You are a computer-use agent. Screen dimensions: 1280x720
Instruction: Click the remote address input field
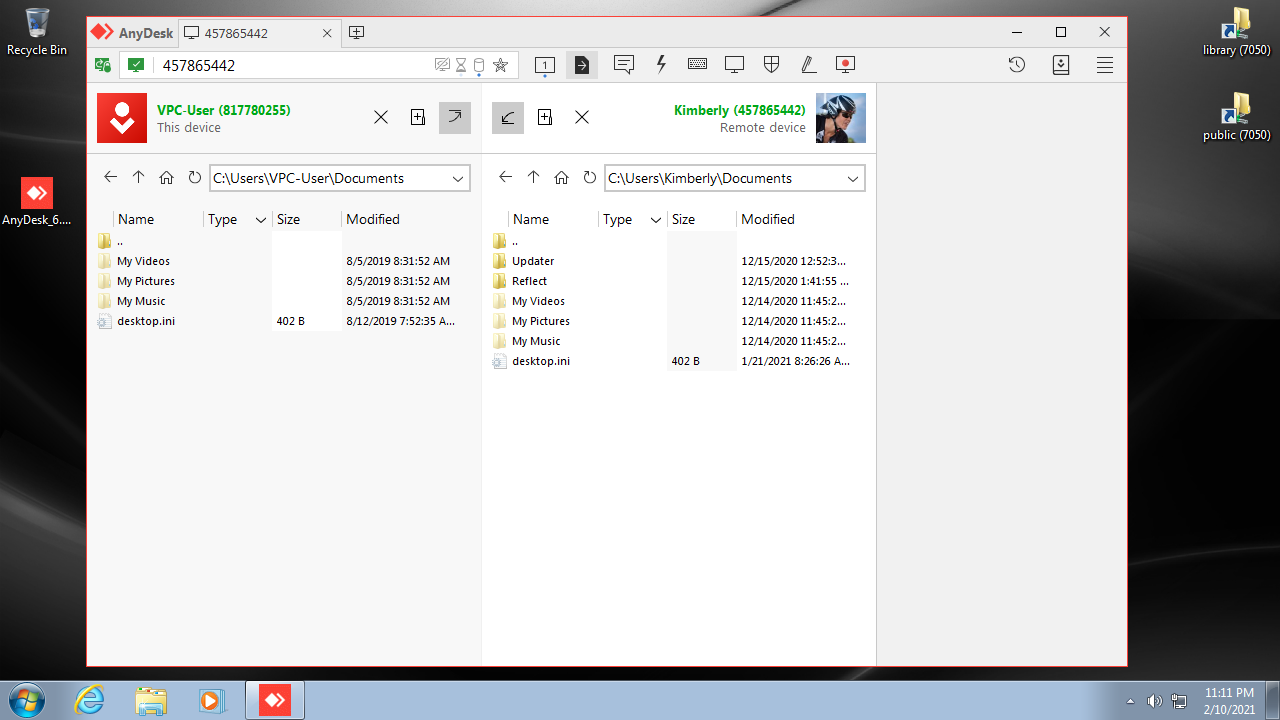pos(295,66)
